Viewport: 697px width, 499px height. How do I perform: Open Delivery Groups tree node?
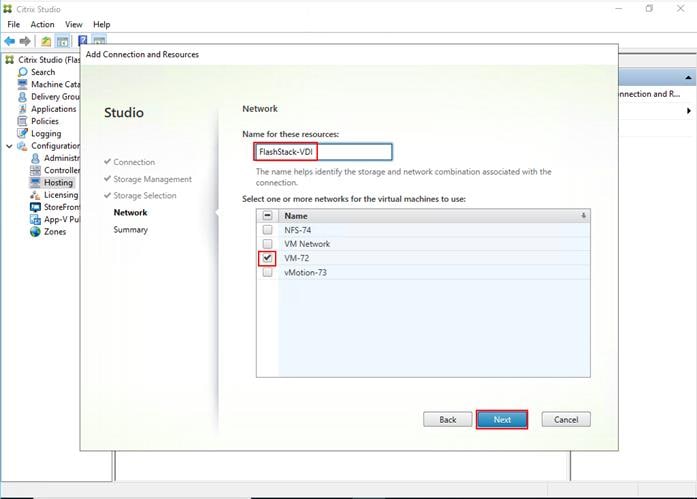coord(55,96)
